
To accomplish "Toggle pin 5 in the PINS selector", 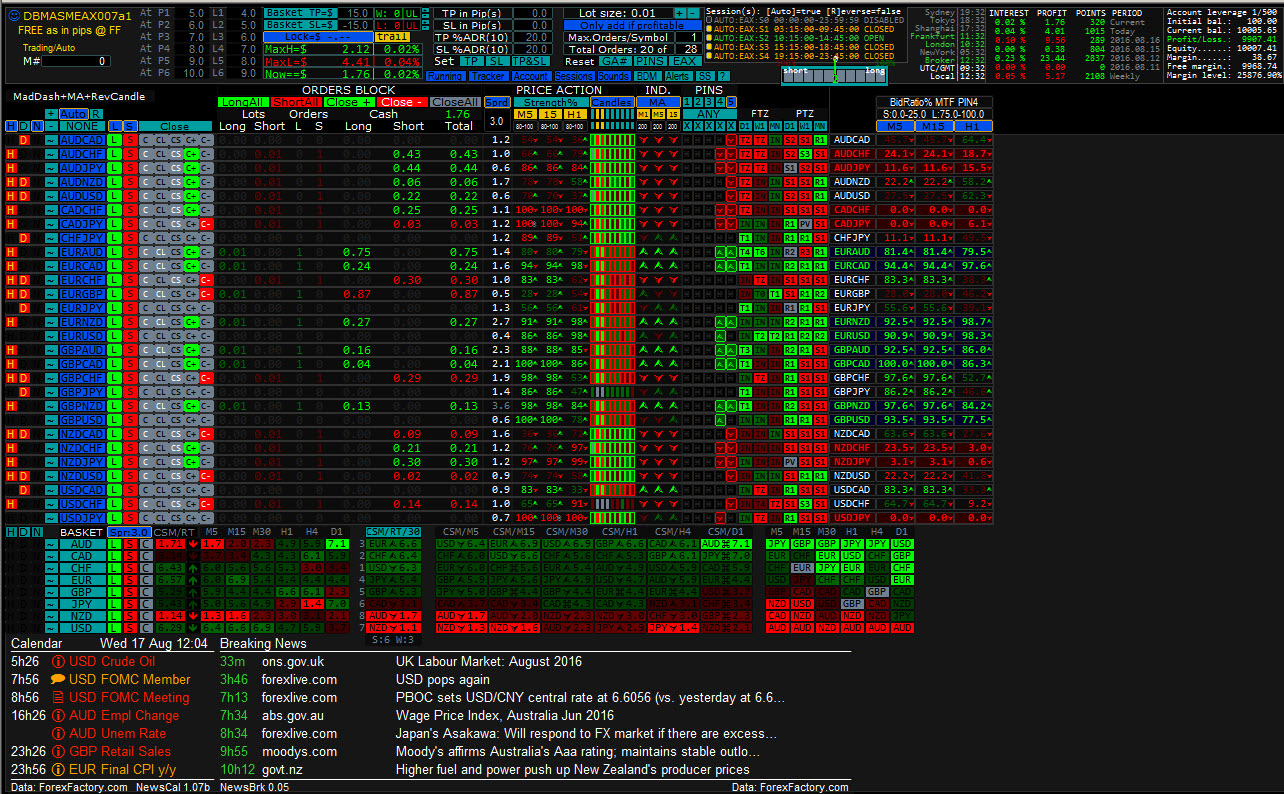I will pos(731,102).
